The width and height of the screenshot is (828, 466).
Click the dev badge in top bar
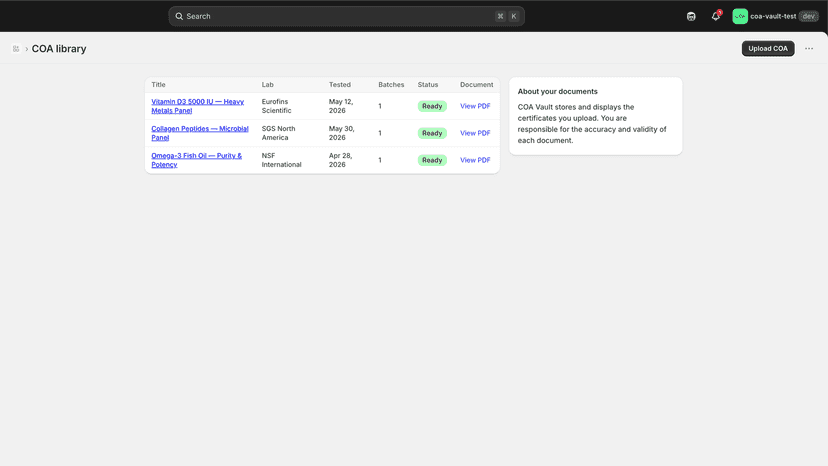[x=808, y=16]
